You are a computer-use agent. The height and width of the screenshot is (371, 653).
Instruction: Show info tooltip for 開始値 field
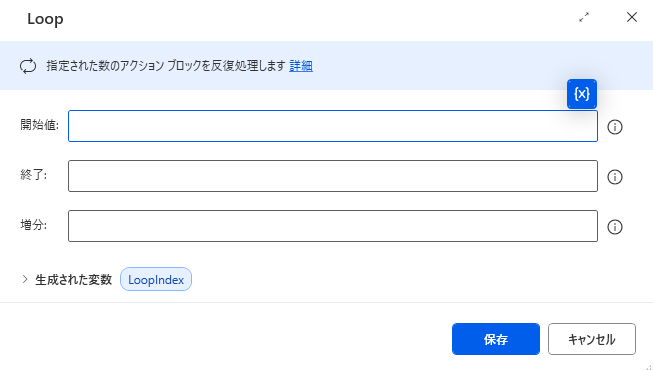(x=615, y=127)
